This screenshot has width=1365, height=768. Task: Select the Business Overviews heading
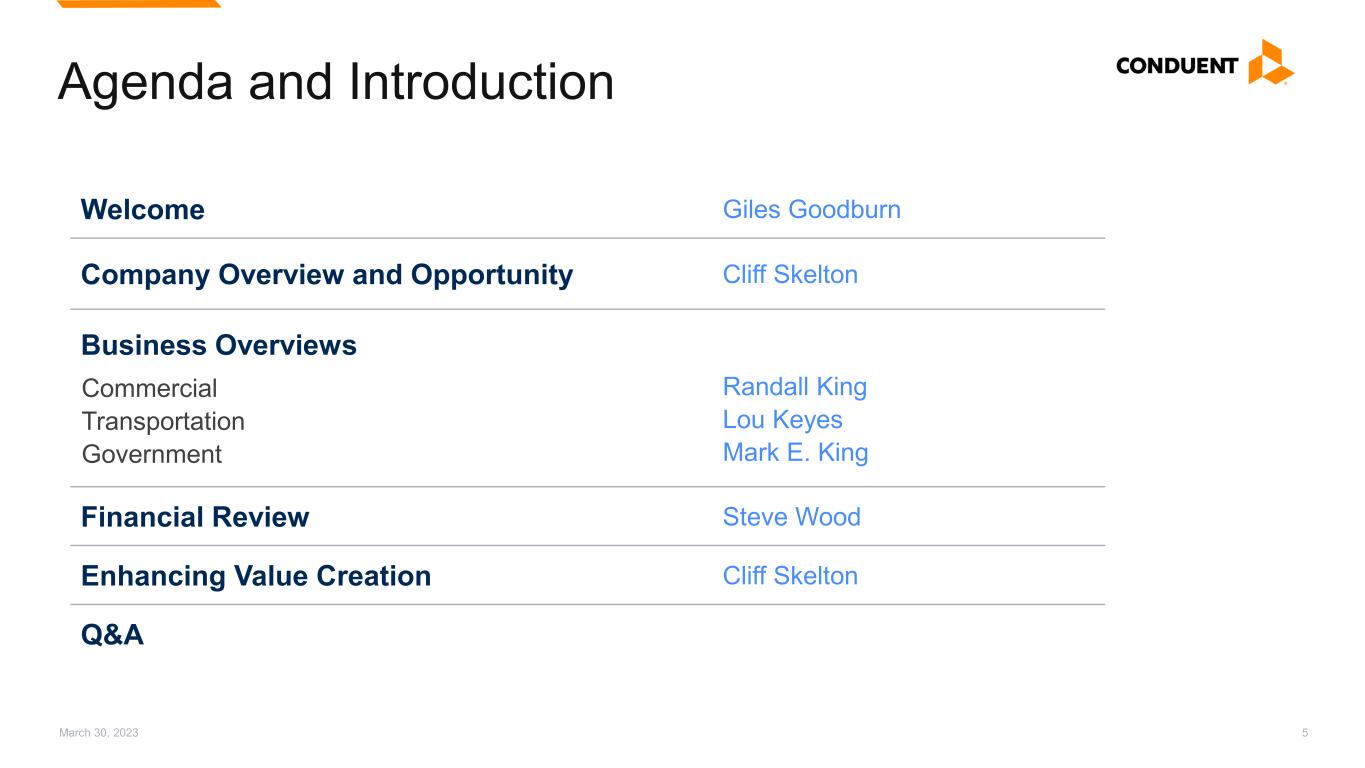click(219, 346)
